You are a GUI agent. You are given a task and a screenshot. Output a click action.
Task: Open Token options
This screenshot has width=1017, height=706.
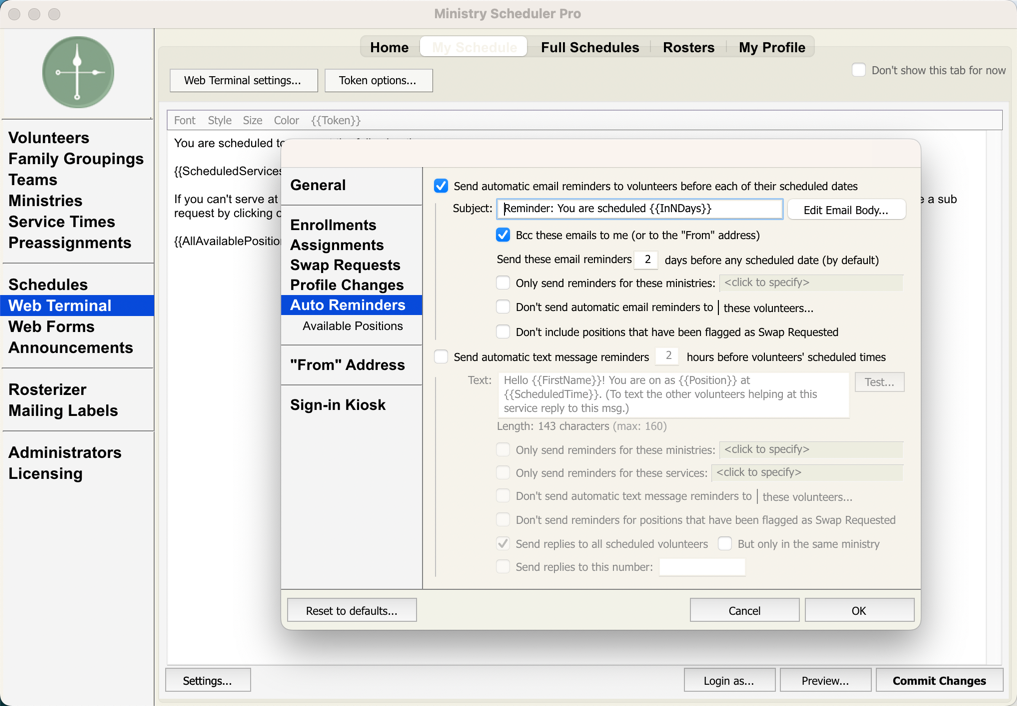[x=378, y=80]
